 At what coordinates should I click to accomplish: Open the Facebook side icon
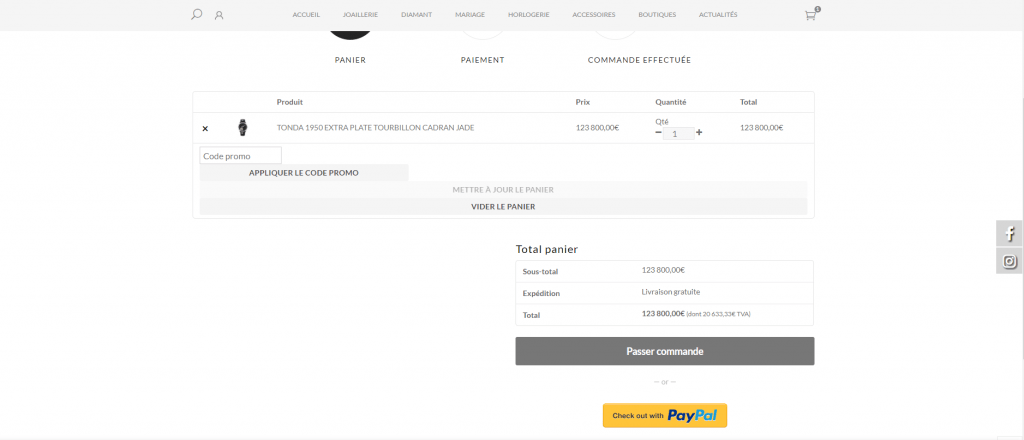[1010, 233]
